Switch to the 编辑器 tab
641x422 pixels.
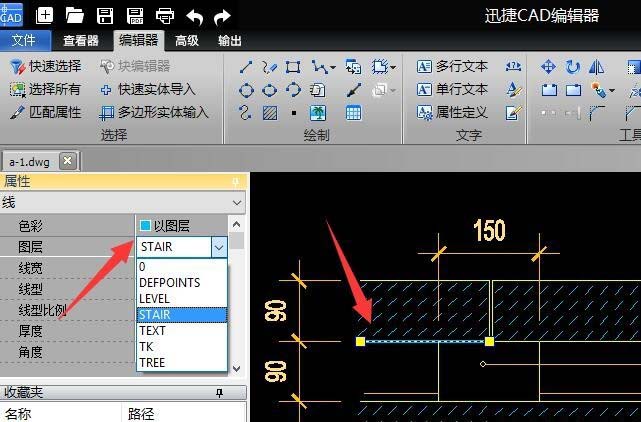click(139, 40)
